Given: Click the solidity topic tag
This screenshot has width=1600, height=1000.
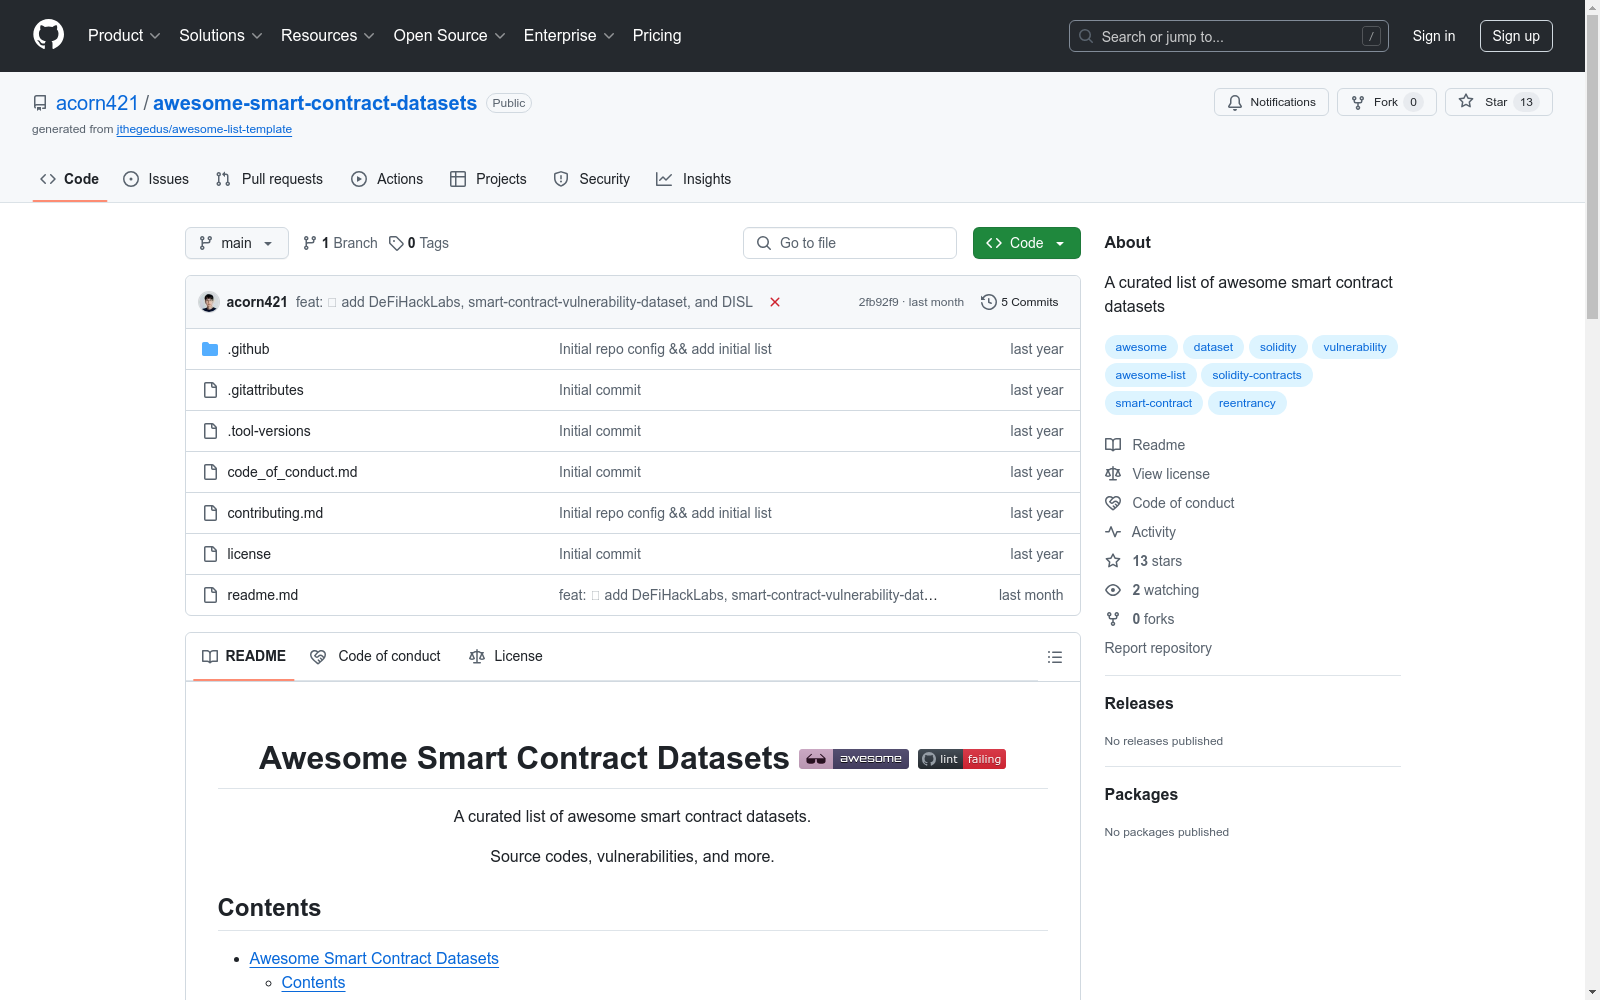Looking at the screenshot, I should (x=1278, y=347).
